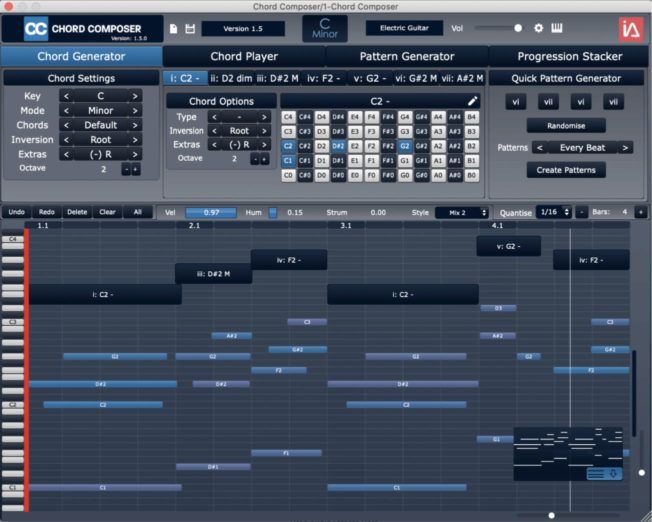Click the minimap overview thumbnail
The height and width of the screenshot is (522, 652).
tap(568, 454)
